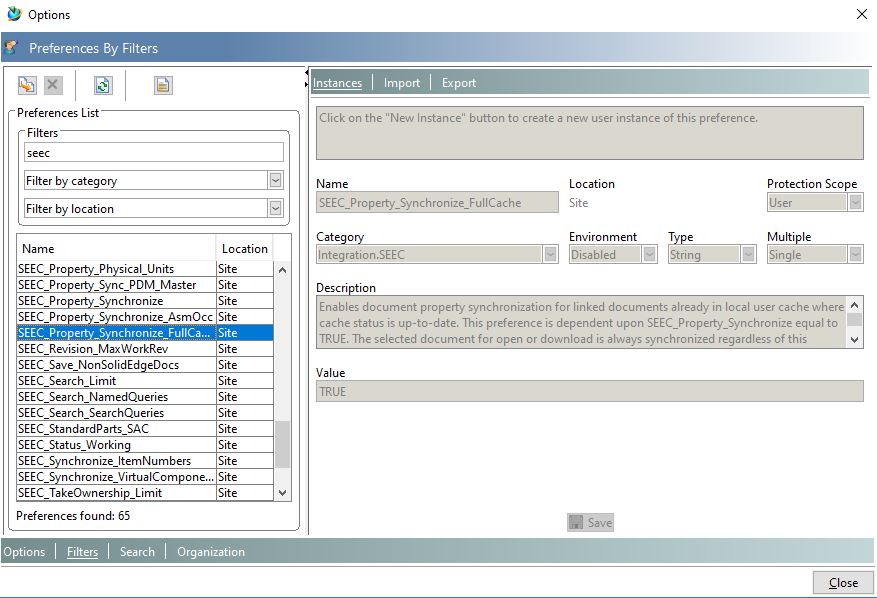Viewport: 877px width, 598px height.
Task: Switch to the Import tab
Action: (x=401, y=83)
